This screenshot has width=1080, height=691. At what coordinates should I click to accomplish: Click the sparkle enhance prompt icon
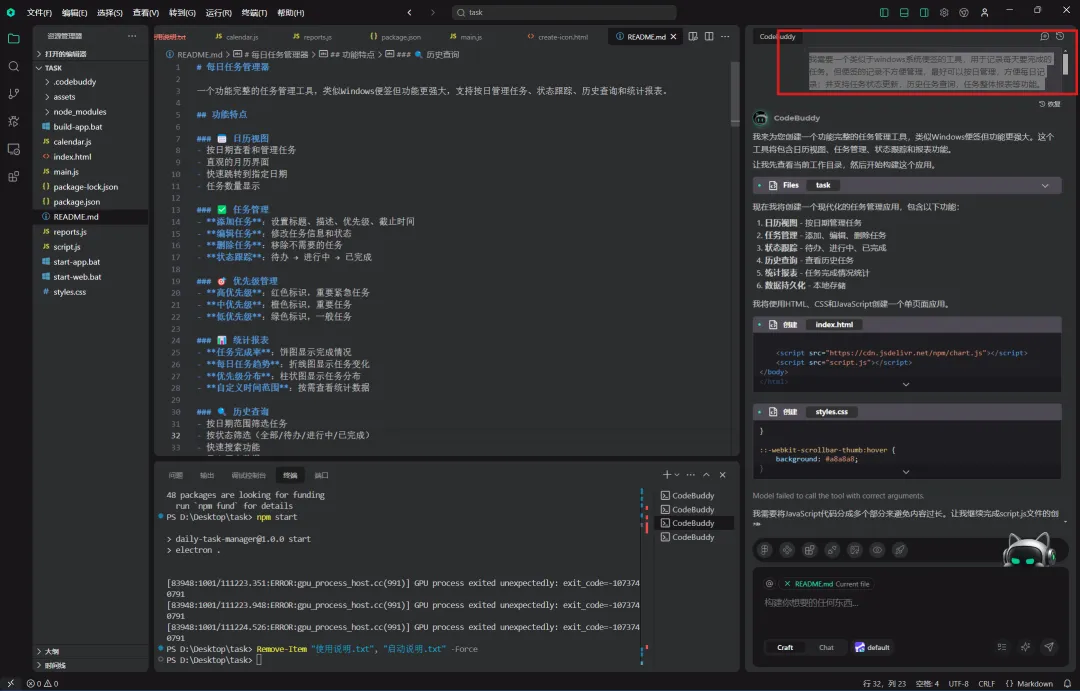tap(1026, 647)
